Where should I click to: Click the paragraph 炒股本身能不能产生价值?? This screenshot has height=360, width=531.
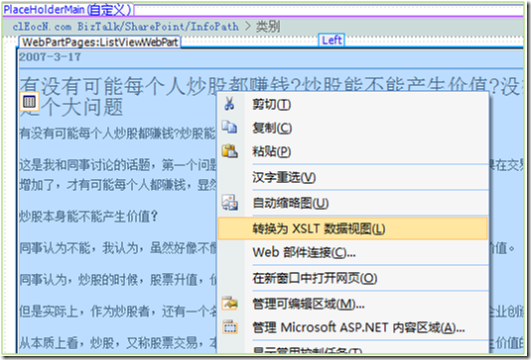(x=89, y=216)
